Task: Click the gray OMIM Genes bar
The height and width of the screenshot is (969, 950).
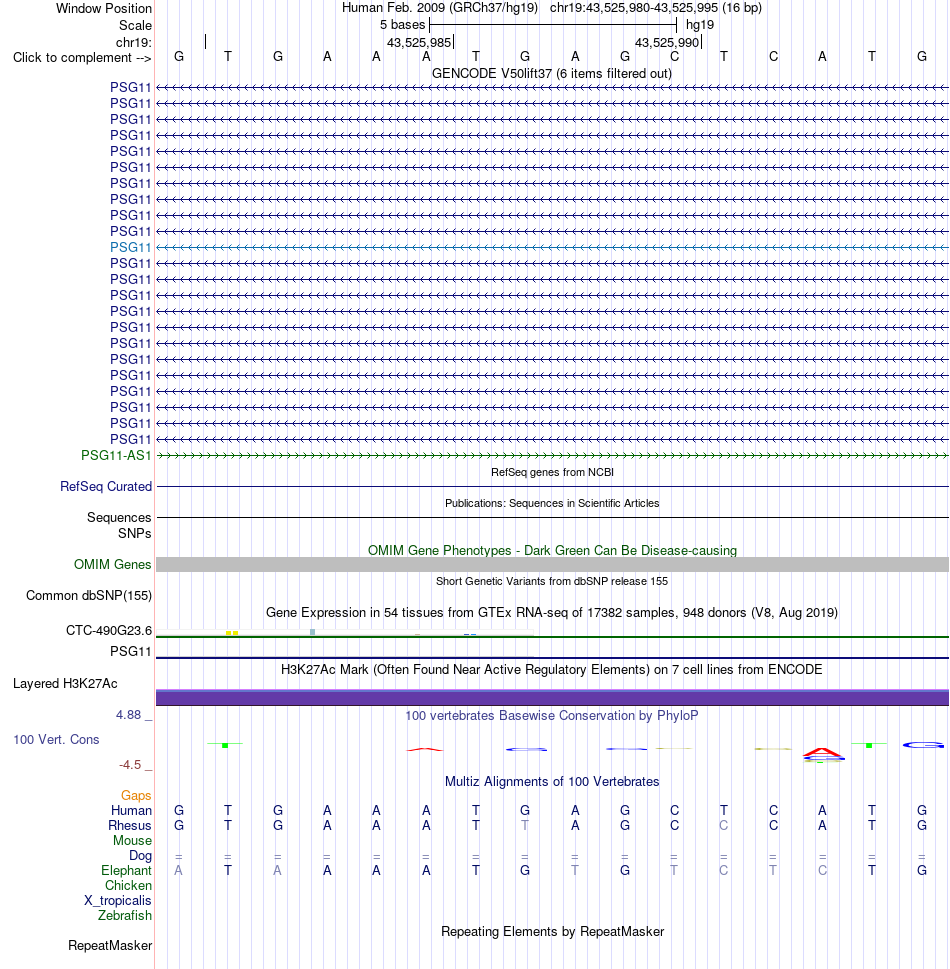Action: point(552,564)
